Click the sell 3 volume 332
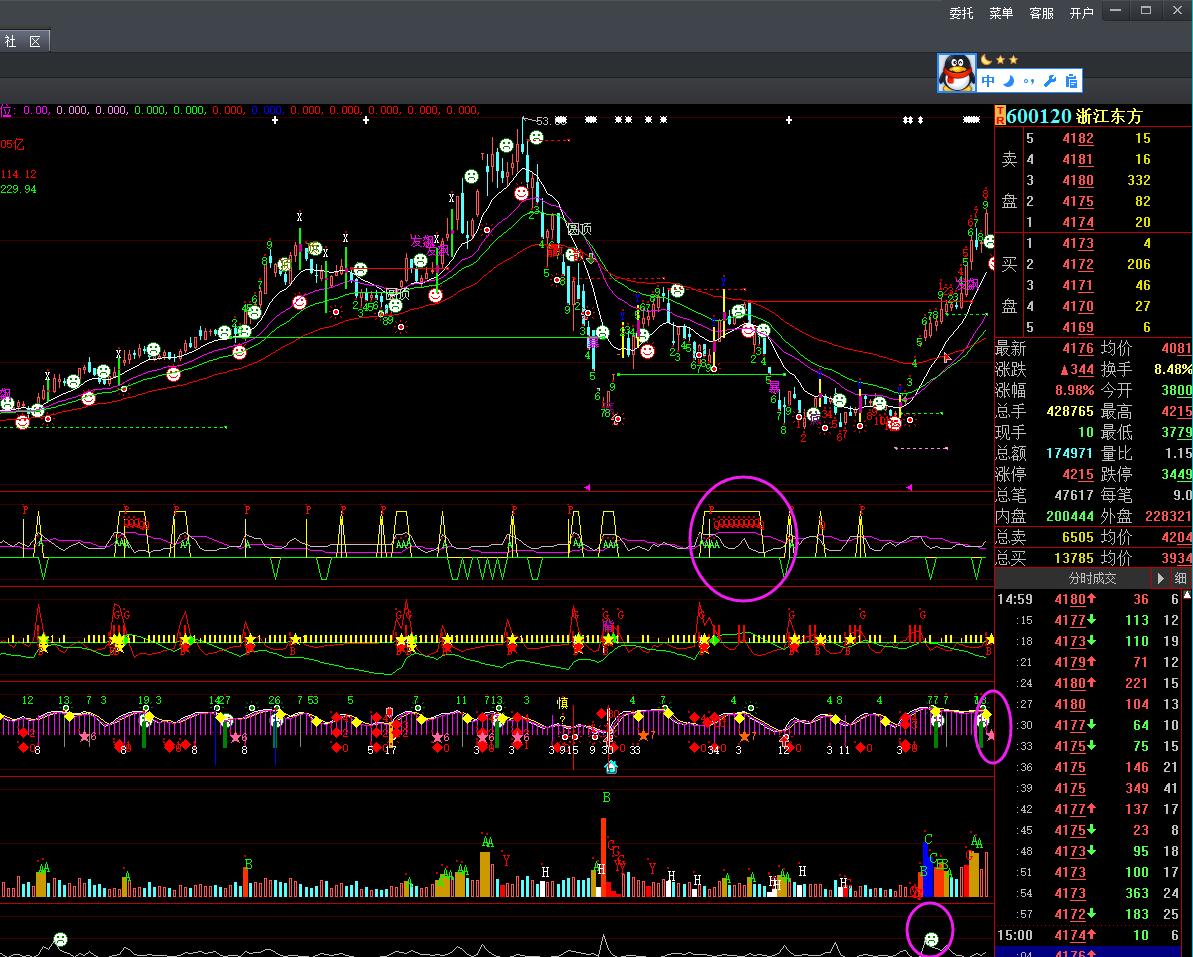The image size is (1193, 957). [1139, 180]
